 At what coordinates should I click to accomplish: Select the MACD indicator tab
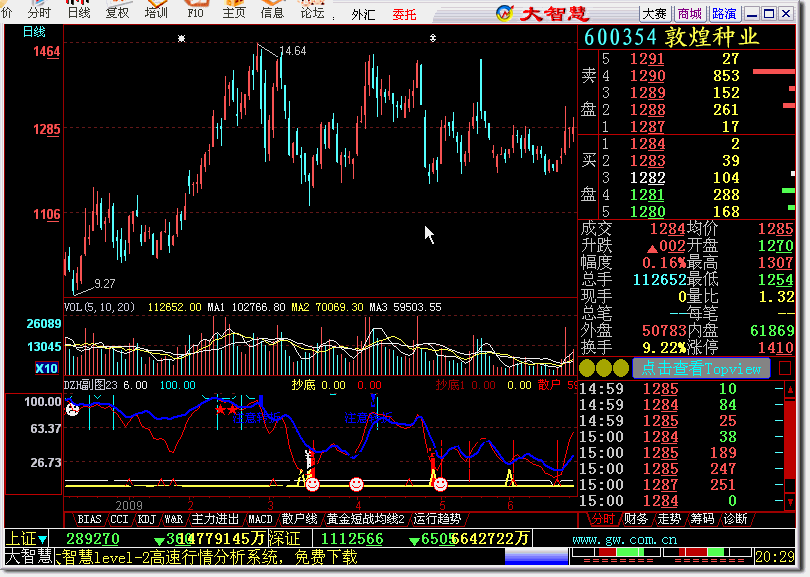pyautogui.click(x=260, y=519)
